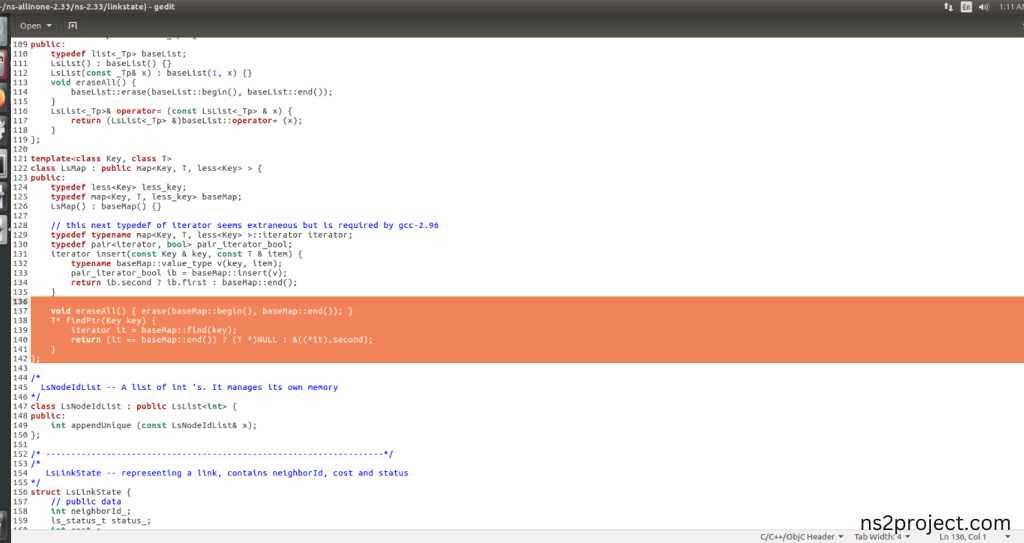
Task: Click line 159 "ls_status_t status_;"
Action: (x=101, y=521)
